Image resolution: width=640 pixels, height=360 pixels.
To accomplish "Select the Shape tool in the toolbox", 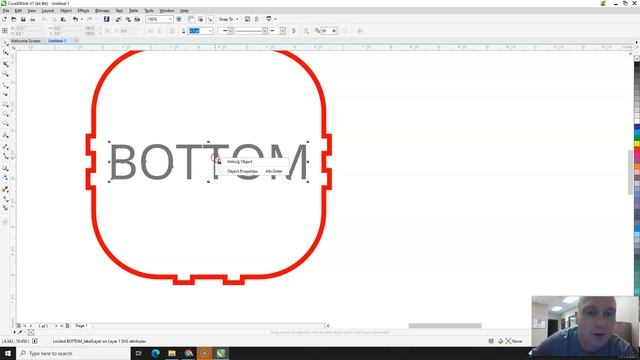I will [5, 53].
